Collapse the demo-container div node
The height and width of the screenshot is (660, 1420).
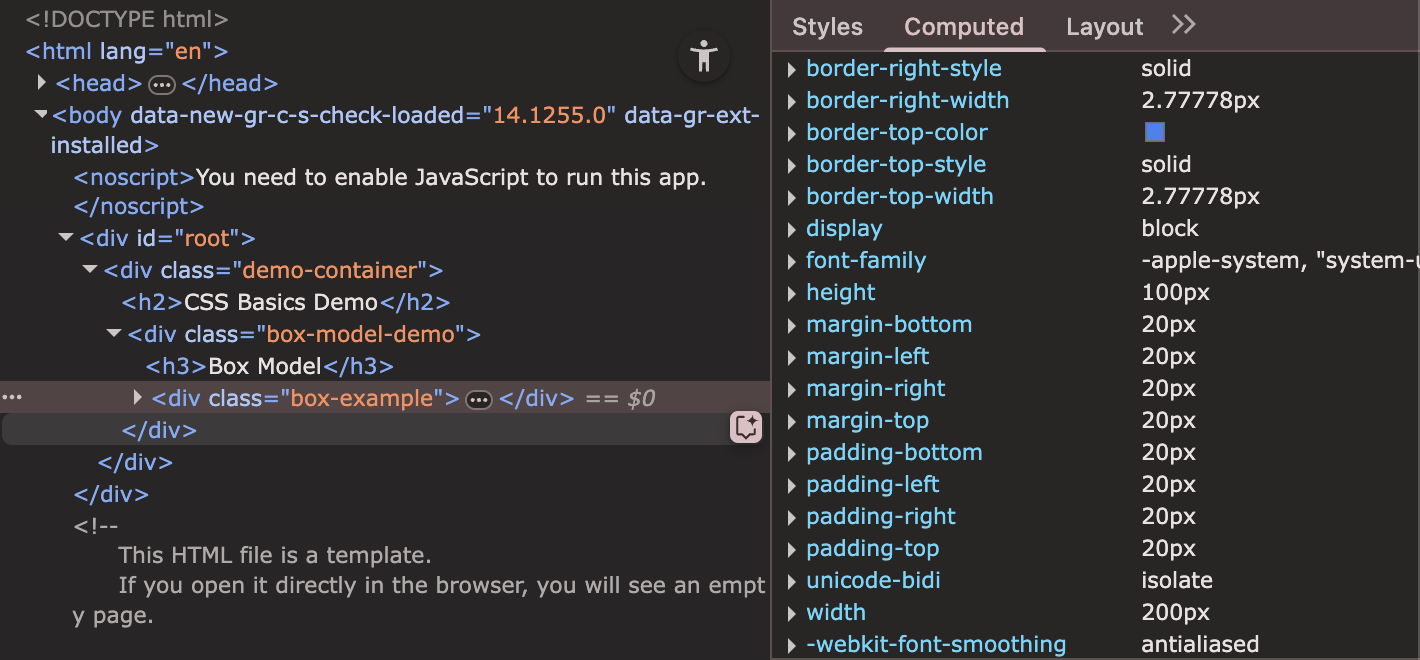[x=90, y=271]
